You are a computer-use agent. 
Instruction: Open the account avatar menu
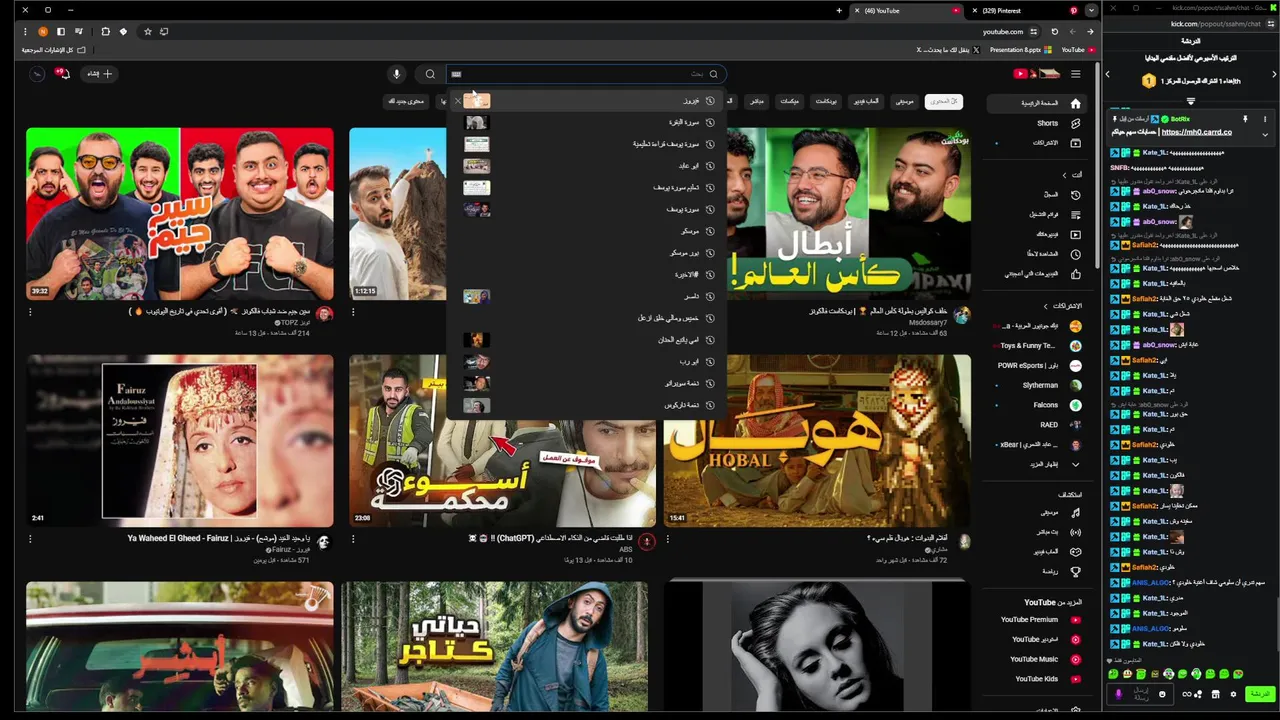click(x=37, y=74)
